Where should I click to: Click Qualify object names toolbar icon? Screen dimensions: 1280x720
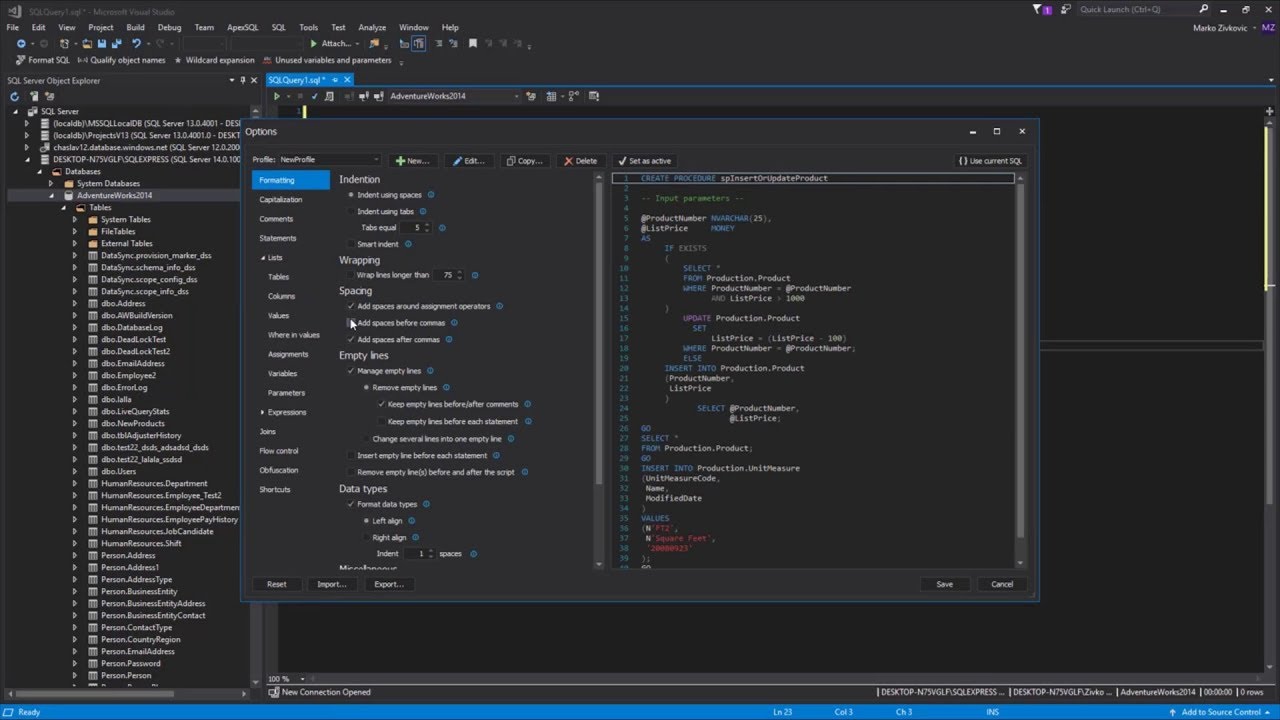(83, 60)
